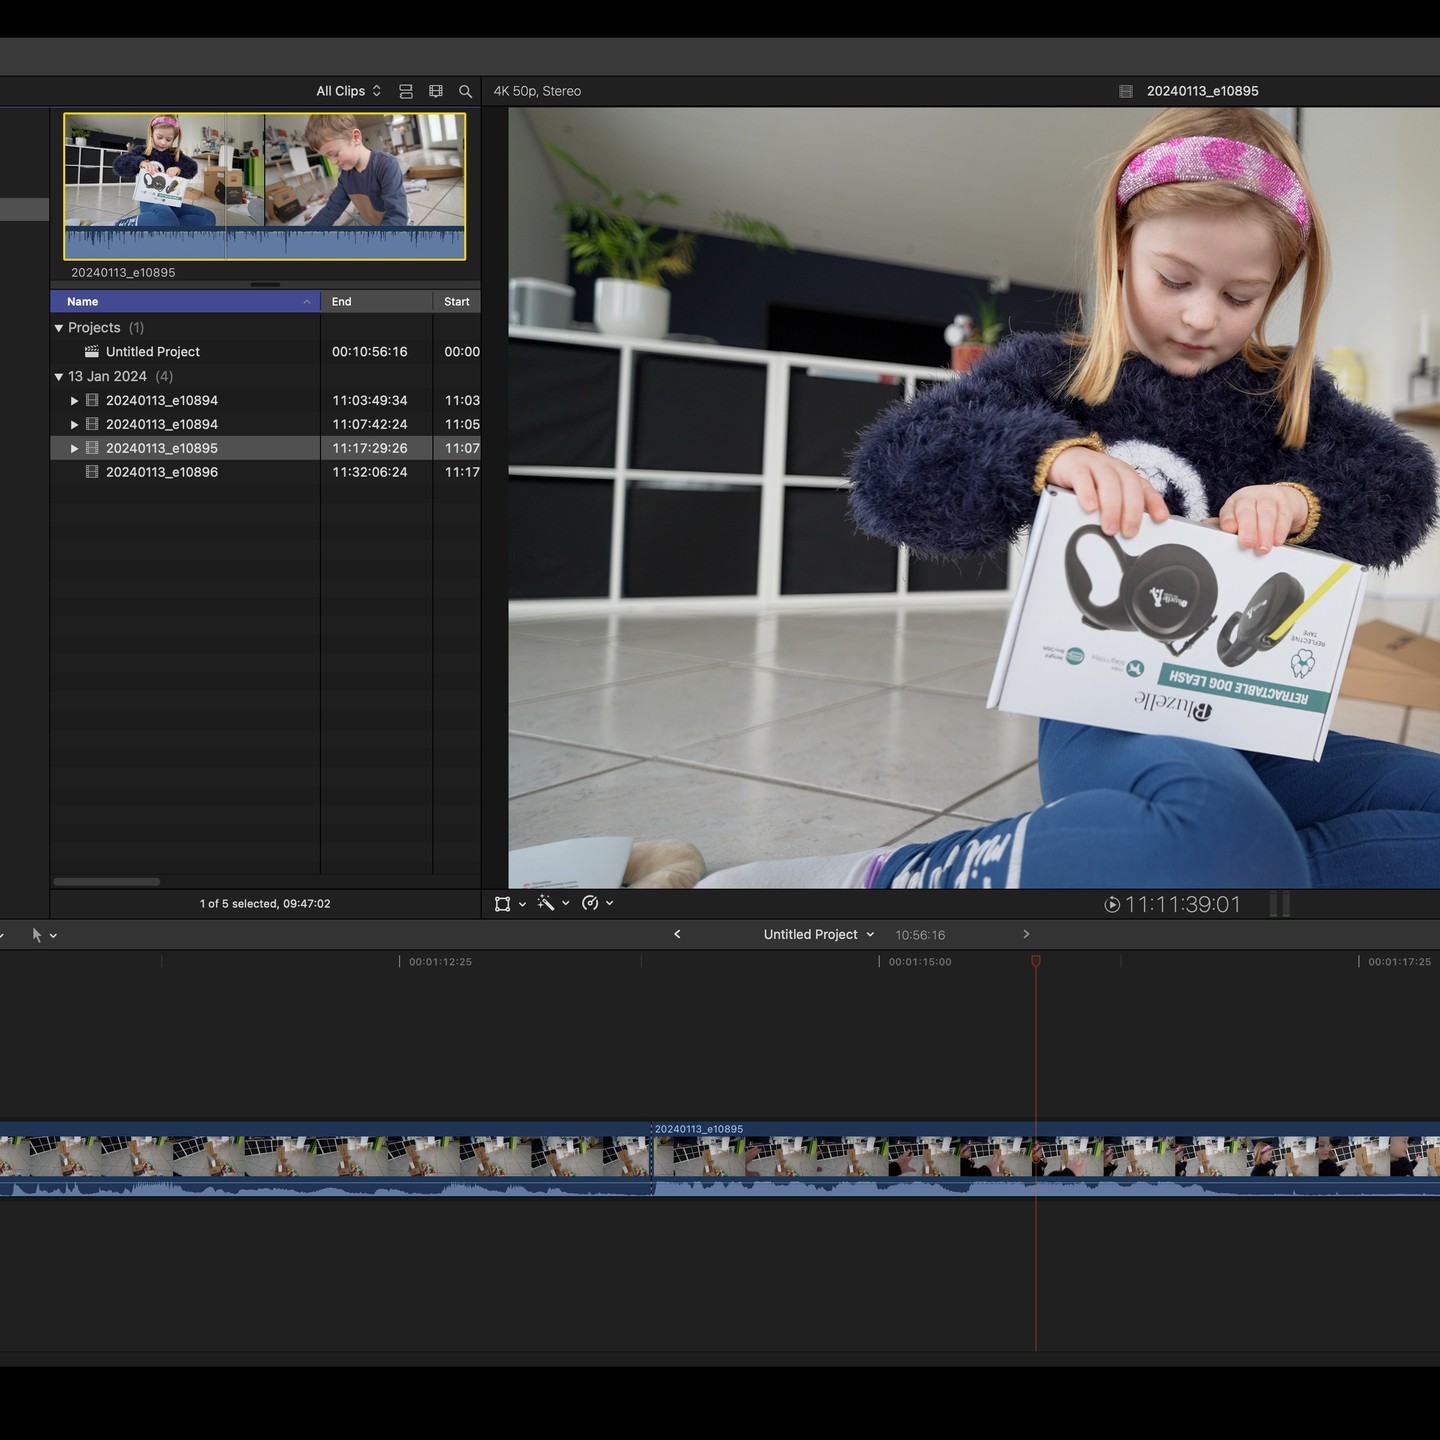This screenshot has height=1440, width=1440.
Task: Click the browser search magnifier icon
Action: 465,91
